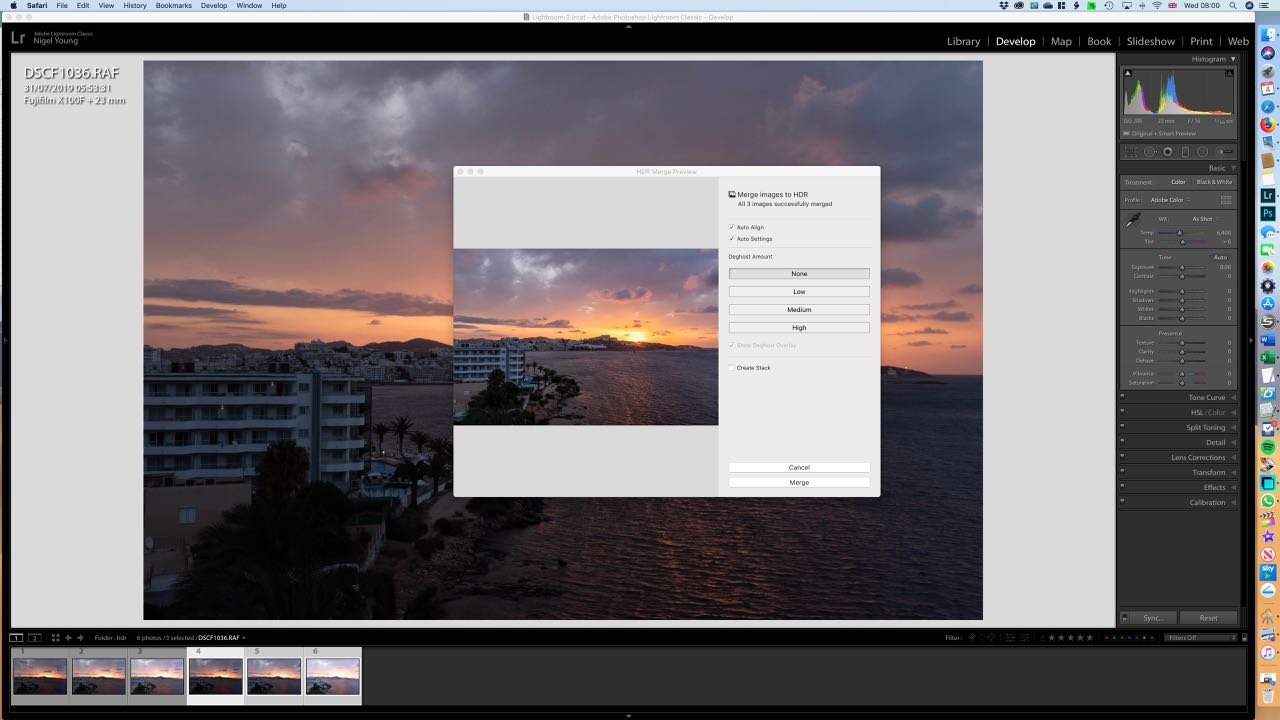
Task: Open the Develop menu
Action: 213,5
